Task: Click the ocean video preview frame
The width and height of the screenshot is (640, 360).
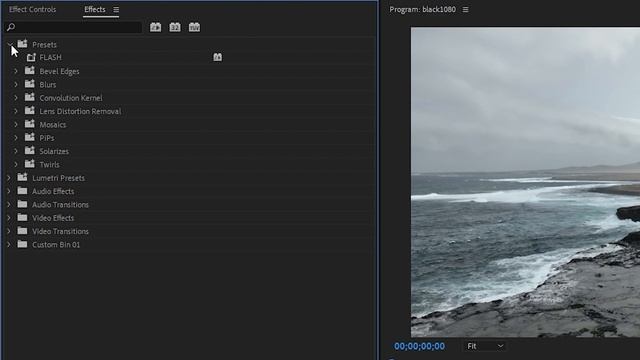Action: click(525, 182)
